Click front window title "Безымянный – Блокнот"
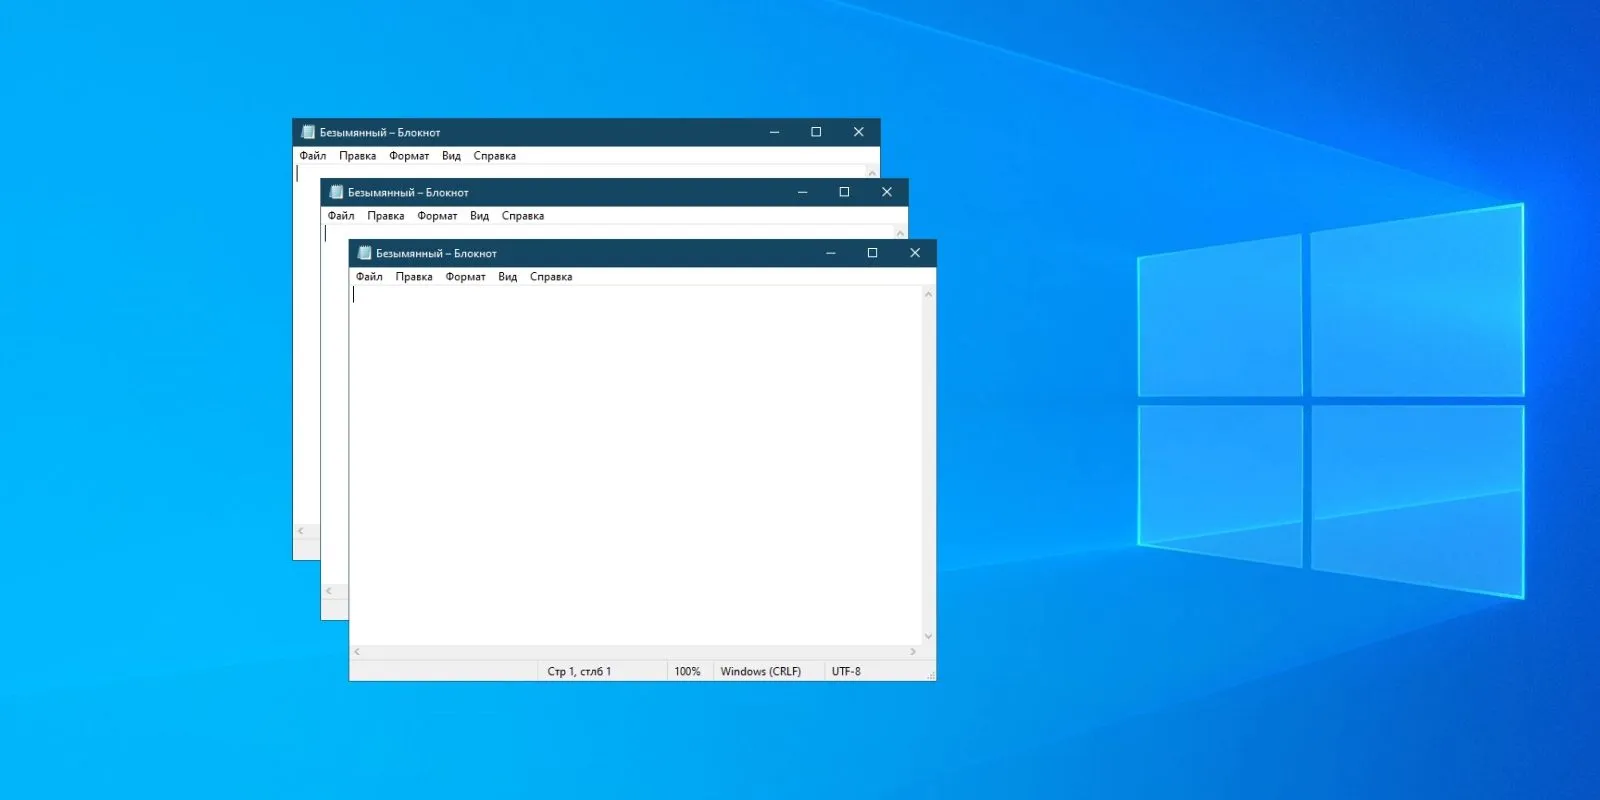 436,253
